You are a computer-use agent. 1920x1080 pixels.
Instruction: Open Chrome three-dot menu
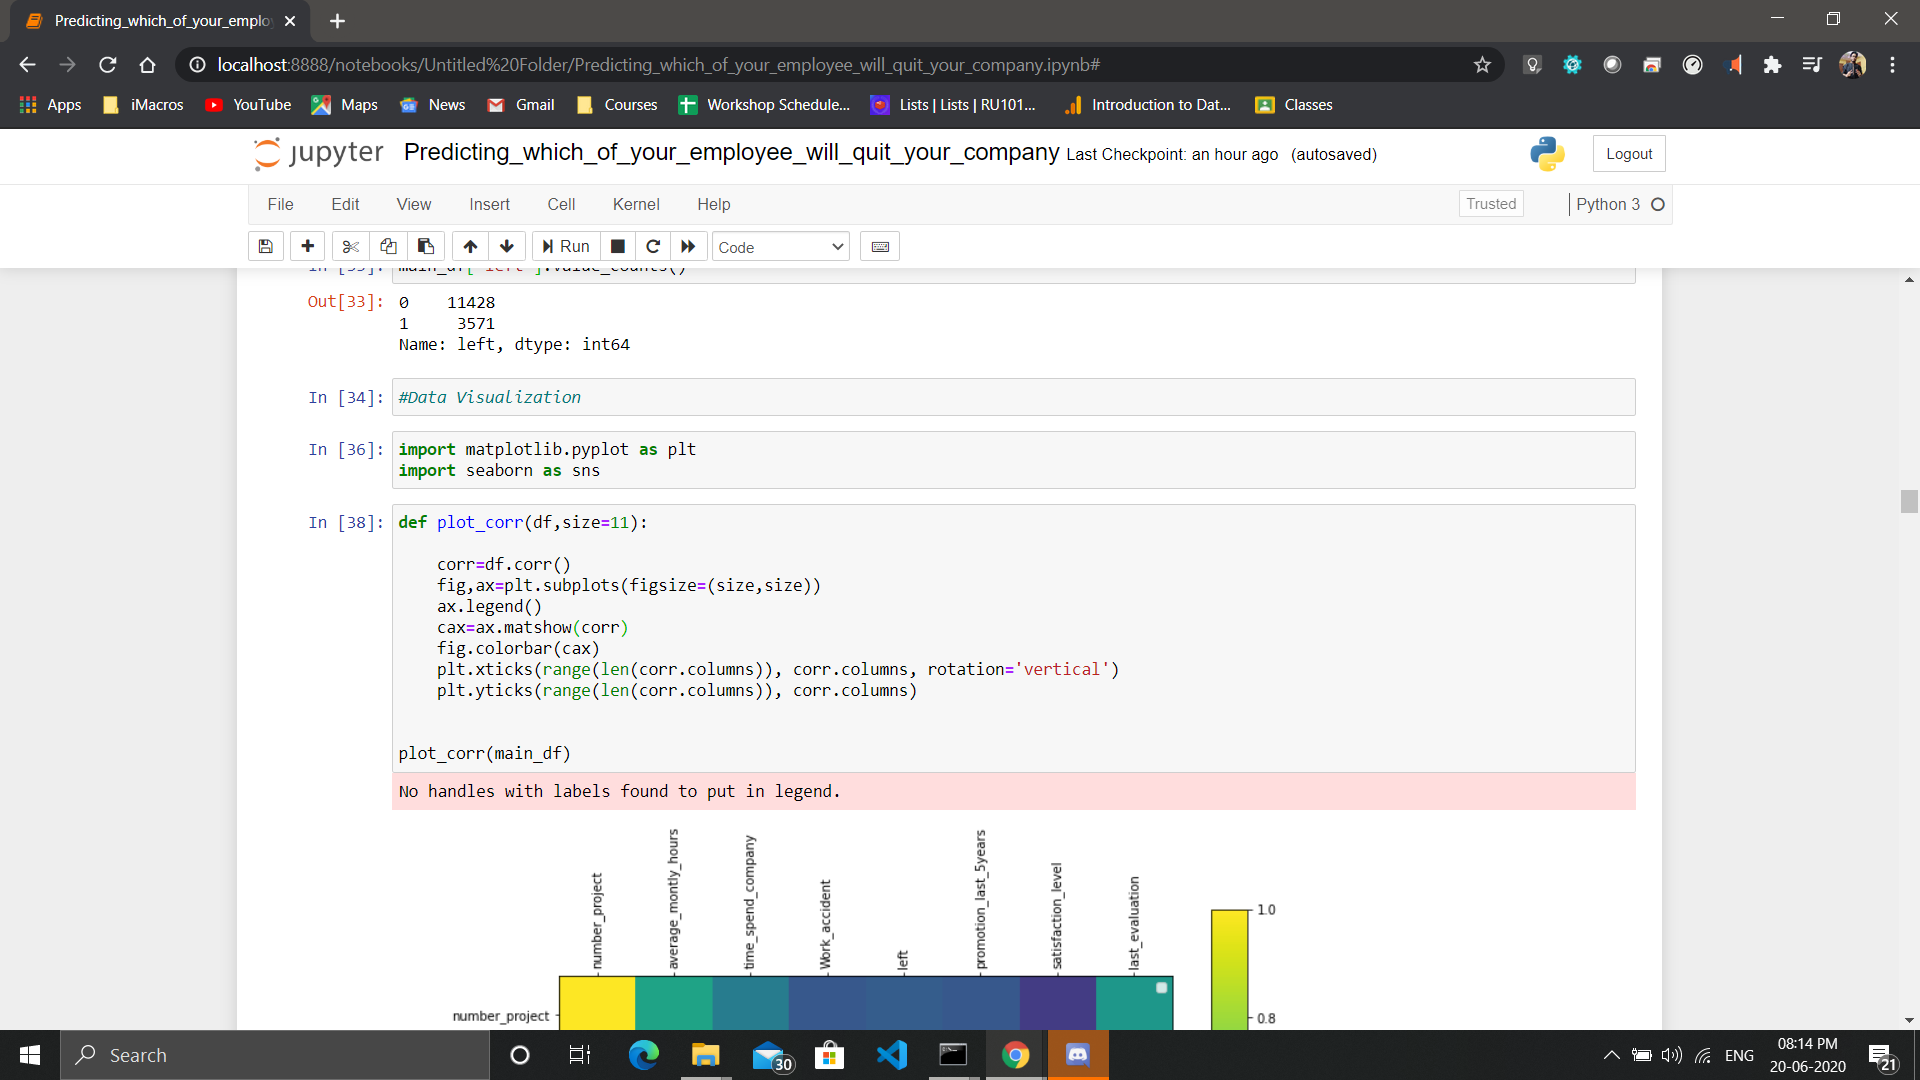point(1892,65)
